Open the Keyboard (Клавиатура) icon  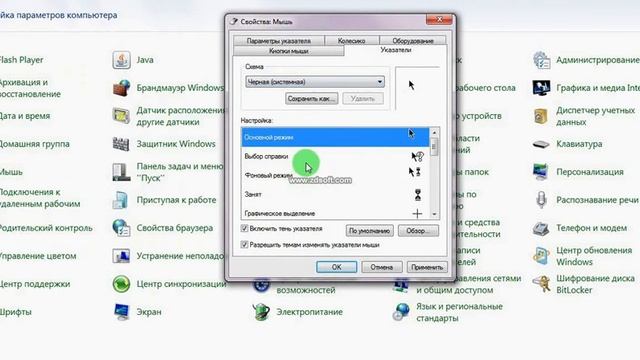tap(541, 144)
